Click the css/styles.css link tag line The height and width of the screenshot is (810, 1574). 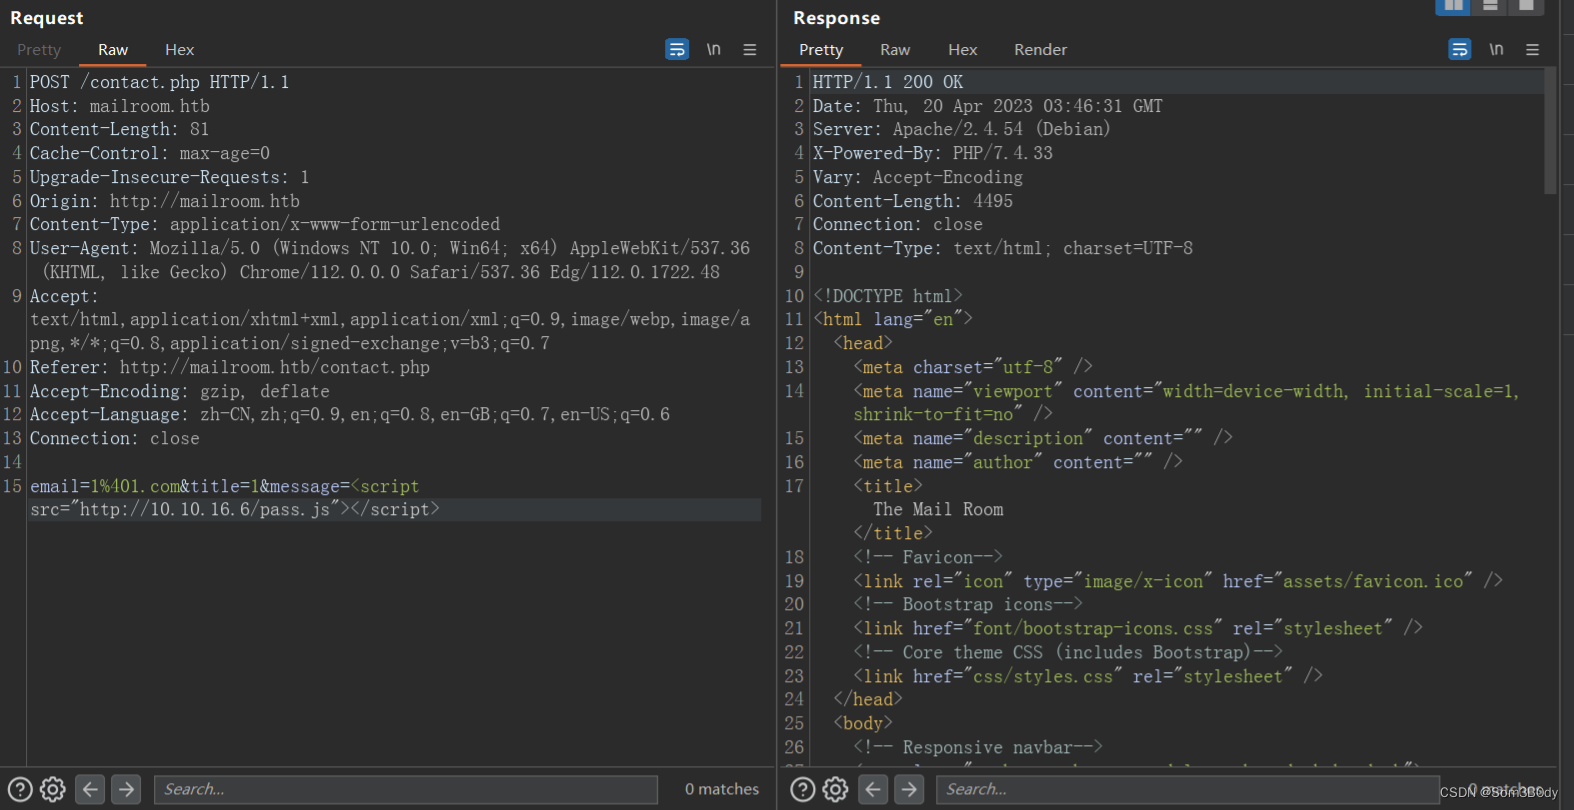click(1088, 676)
